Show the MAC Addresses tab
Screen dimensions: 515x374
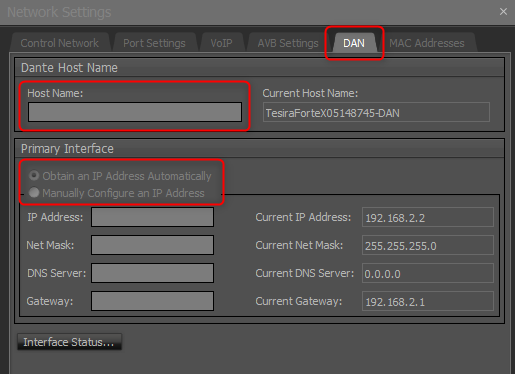click(x=427, y=43)
